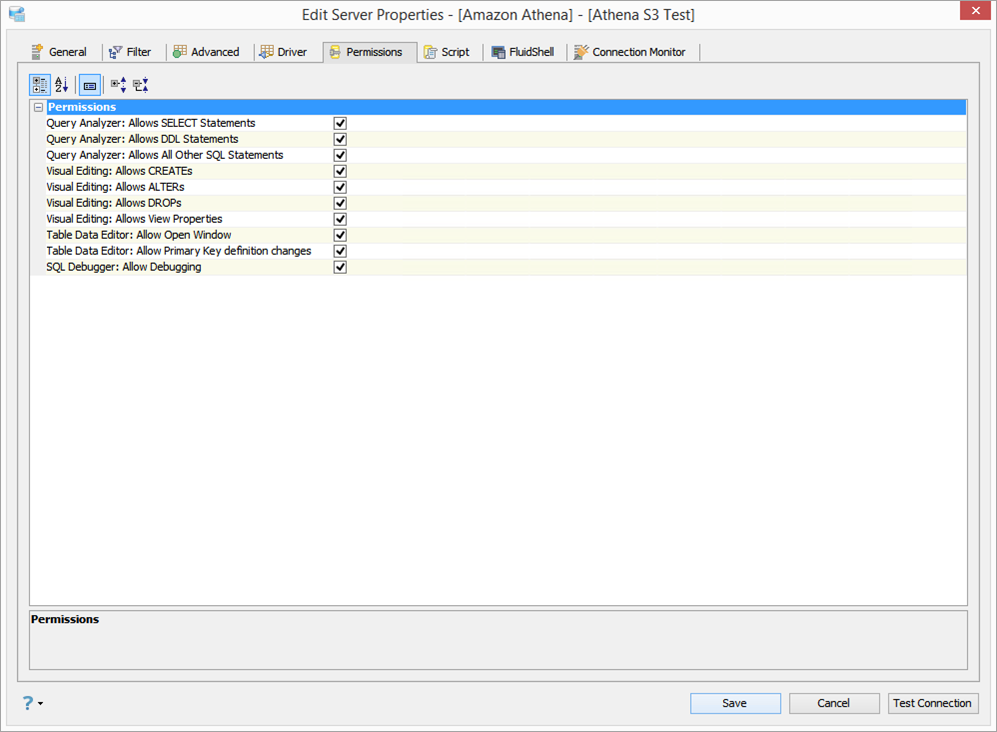This screenshot has width=997, height=732.
Task: Click the collapse all categories icon
Action: [141, 85]
